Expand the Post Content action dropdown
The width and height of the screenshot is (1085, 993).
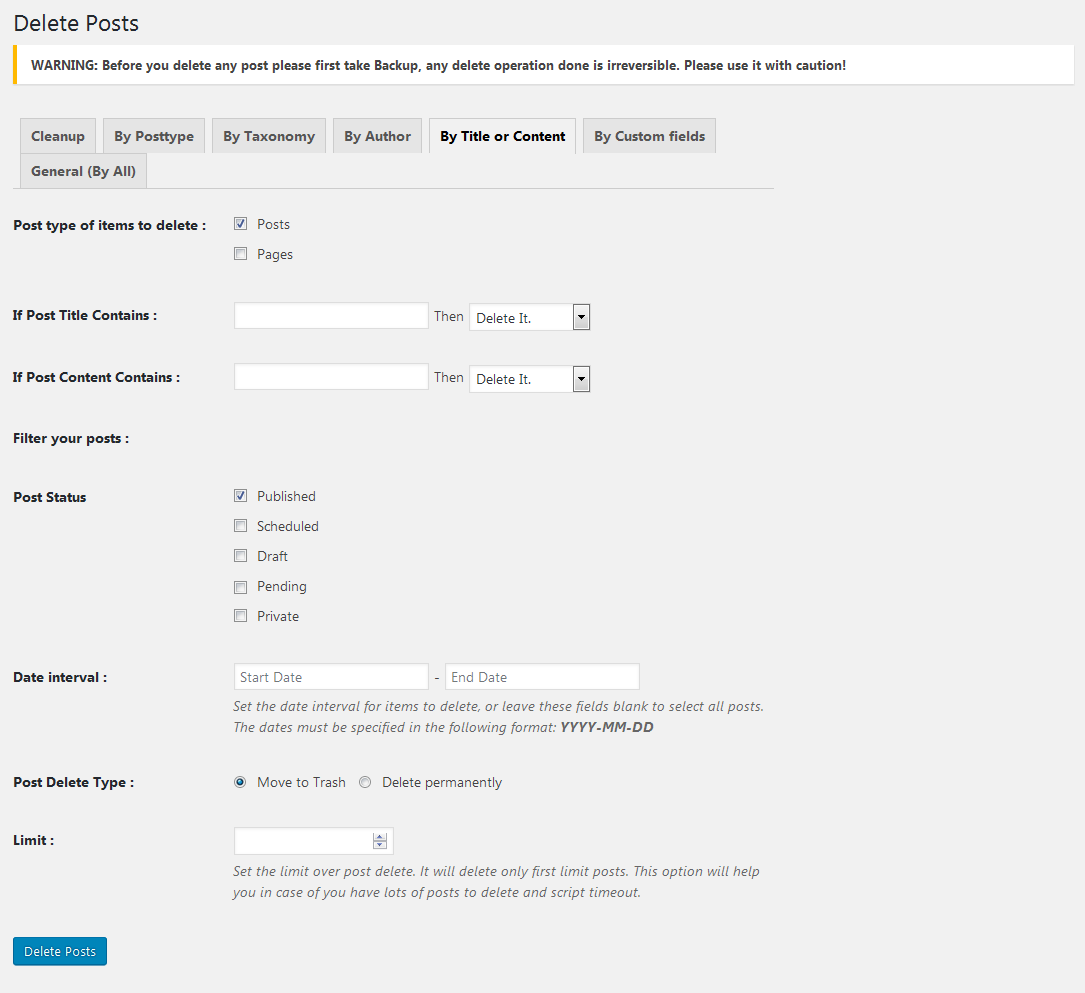tap(529, 379)
